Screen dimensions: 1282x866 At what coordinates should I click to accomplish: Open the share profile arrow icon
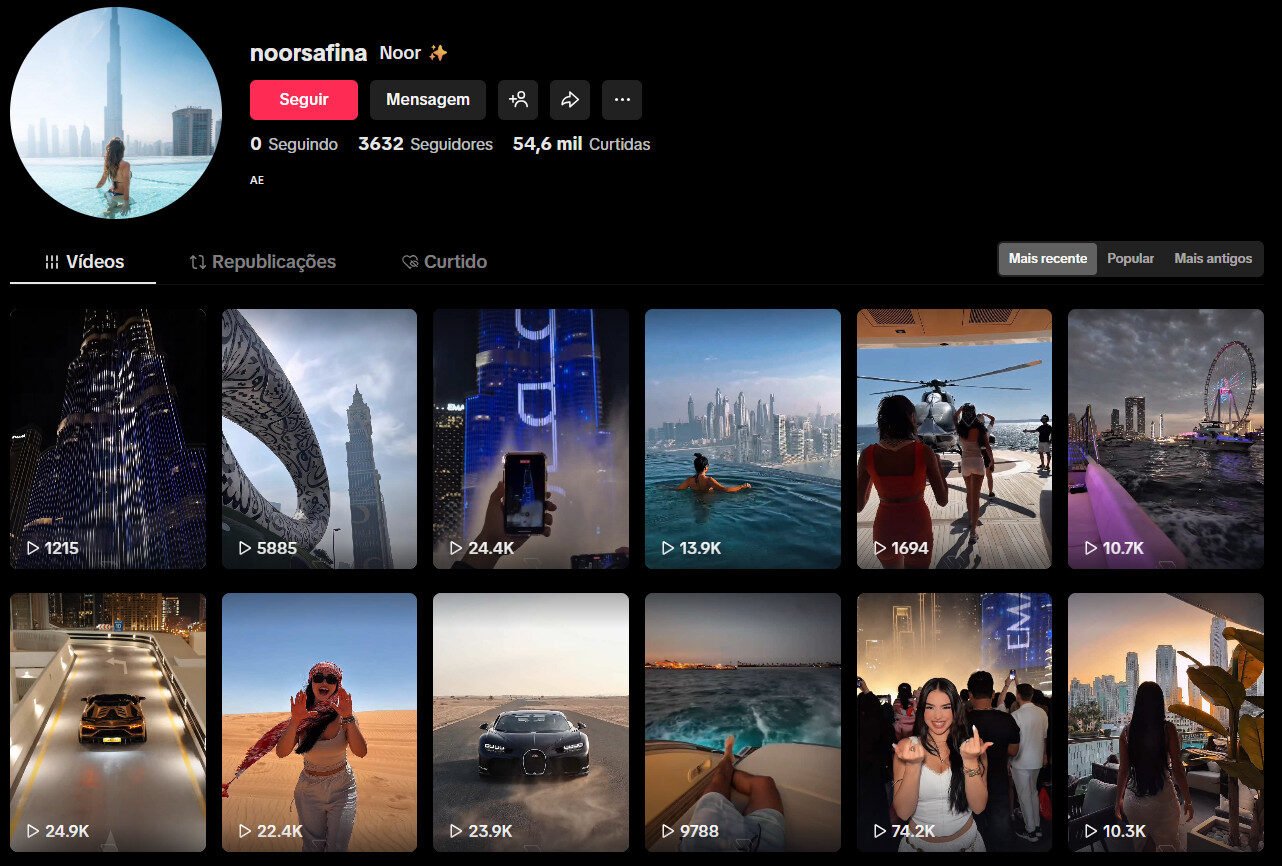pos(570,100)
